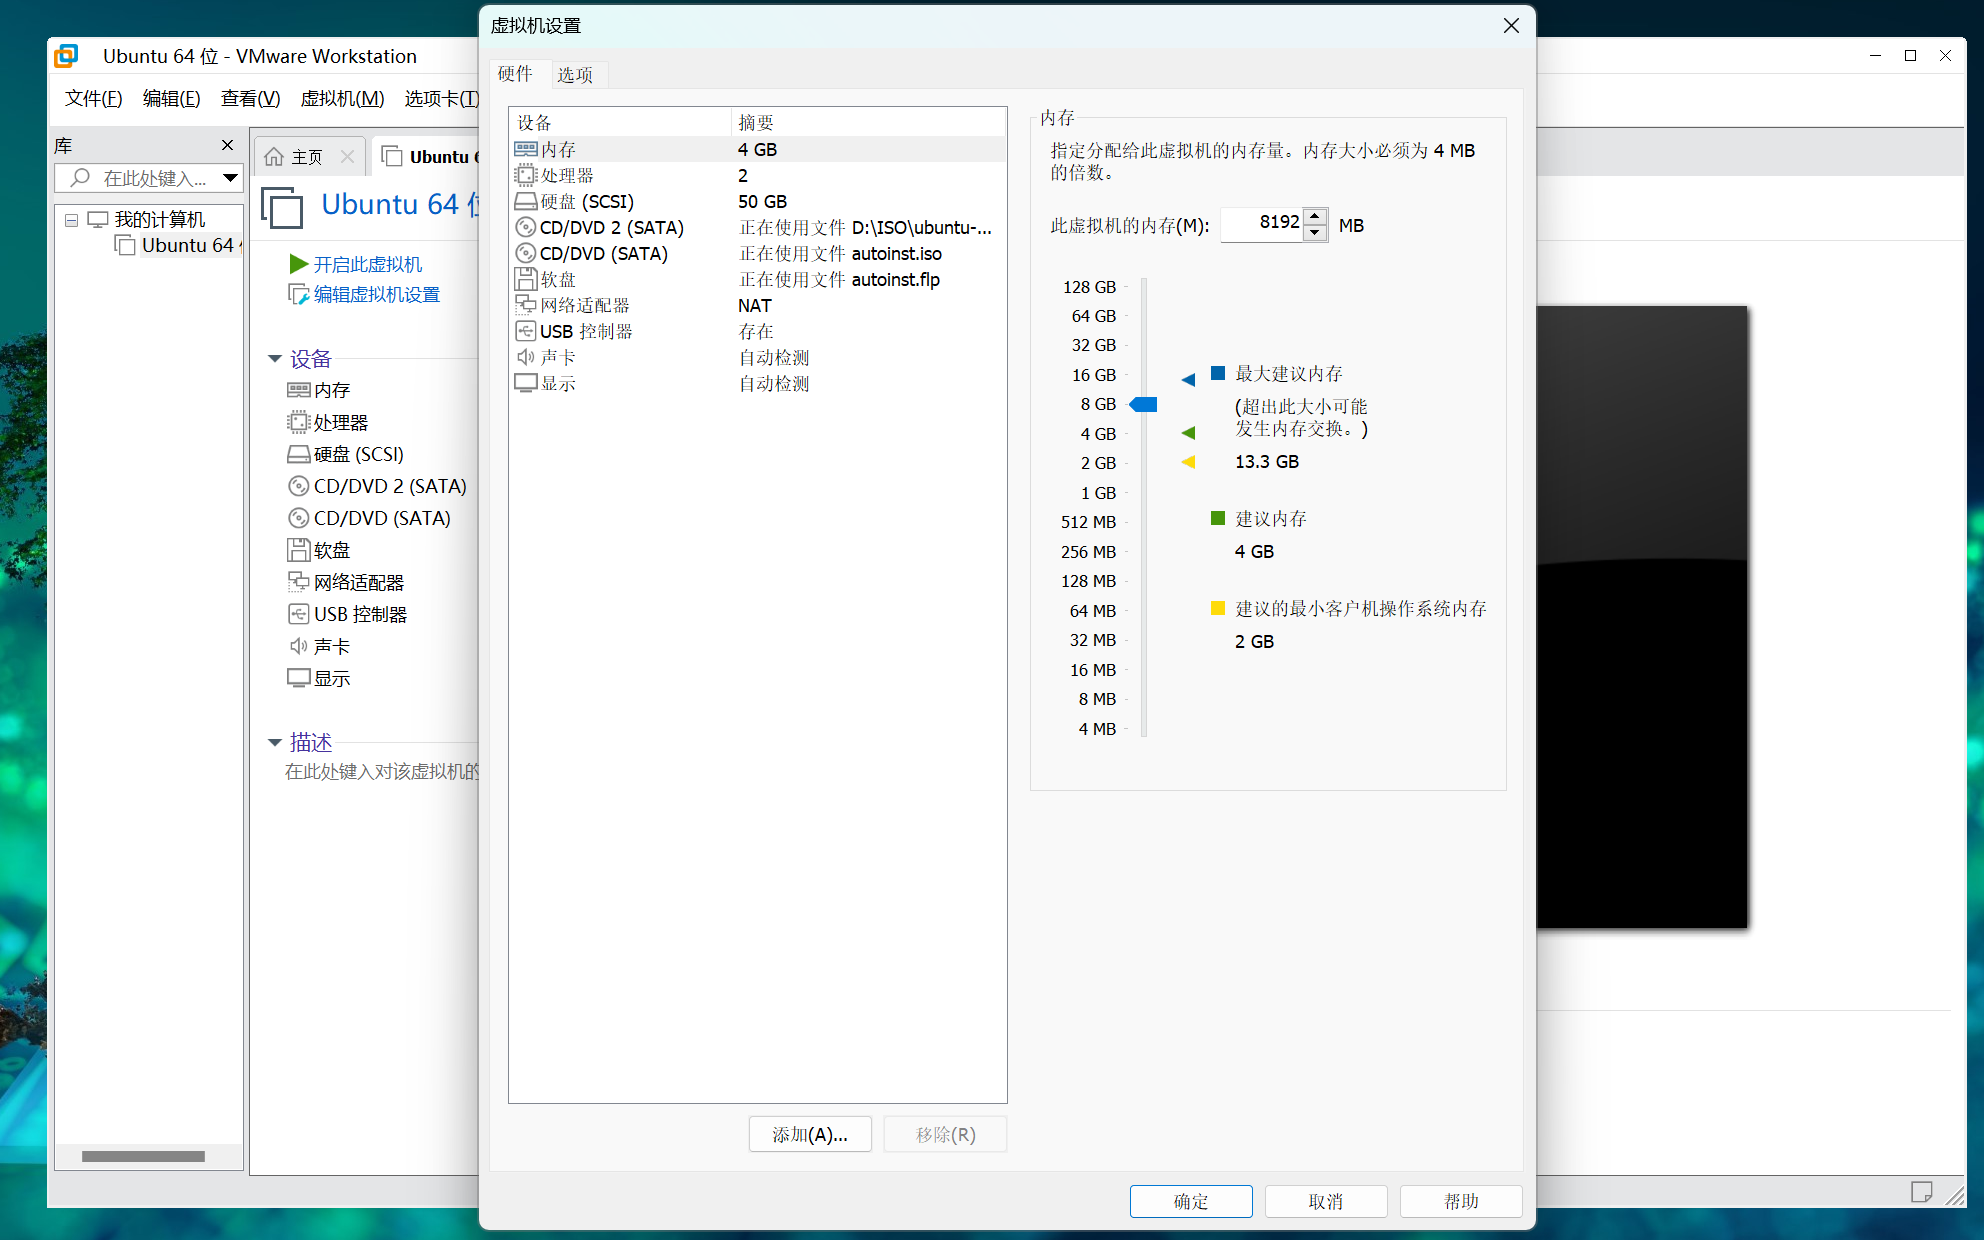1984x1240 pixels.
Task: Click the VM description text field
Action: 382,772
